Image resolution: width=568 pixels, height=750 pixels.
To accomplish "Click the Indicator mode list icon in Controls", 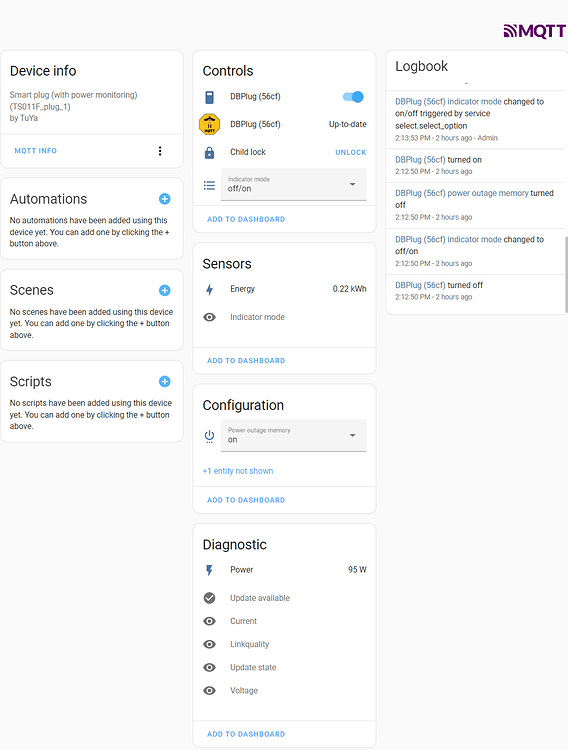I will click(210, 185).
